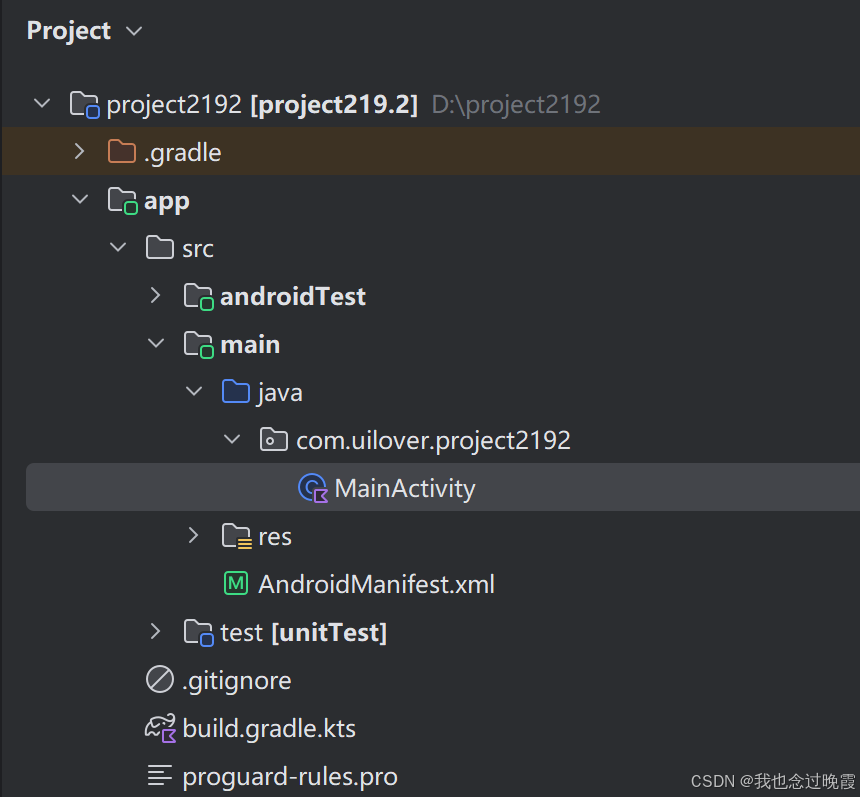Expand the .gradle folder
Image resolution: width=860 pixels, height=797 pixels.
coord(80,151)
